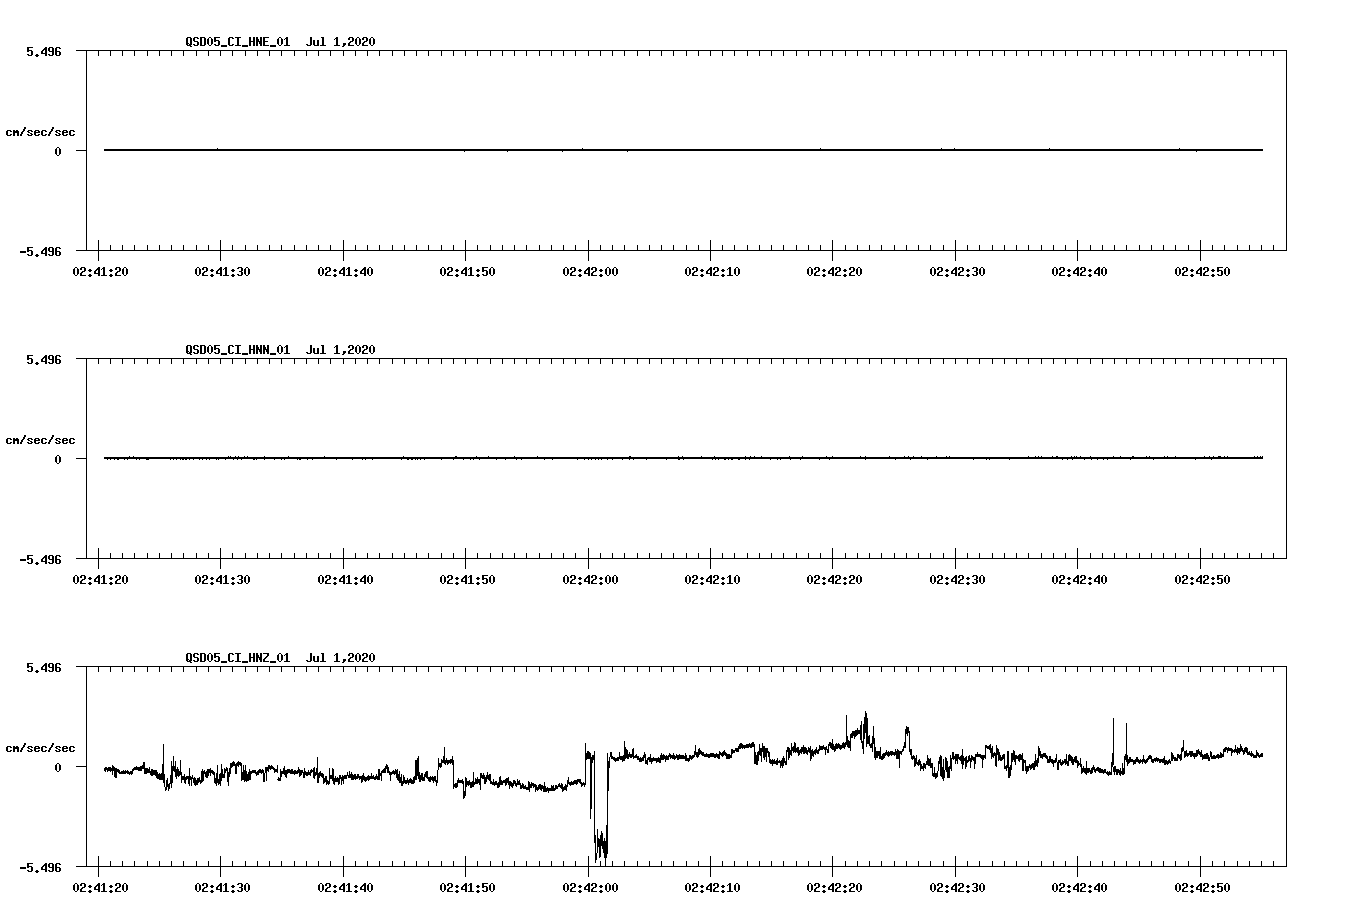Image resolution: width=1358 pixels, height=924 pixels.
Task: Select the 02:41:20 timestamp under HNZ plot
Action: [x=99, y=887]
